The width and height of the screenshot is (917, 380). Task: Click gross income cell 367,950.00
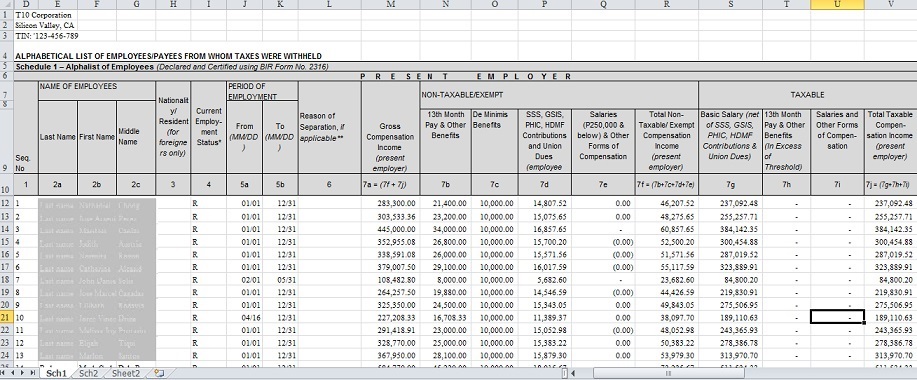(390, 355)
